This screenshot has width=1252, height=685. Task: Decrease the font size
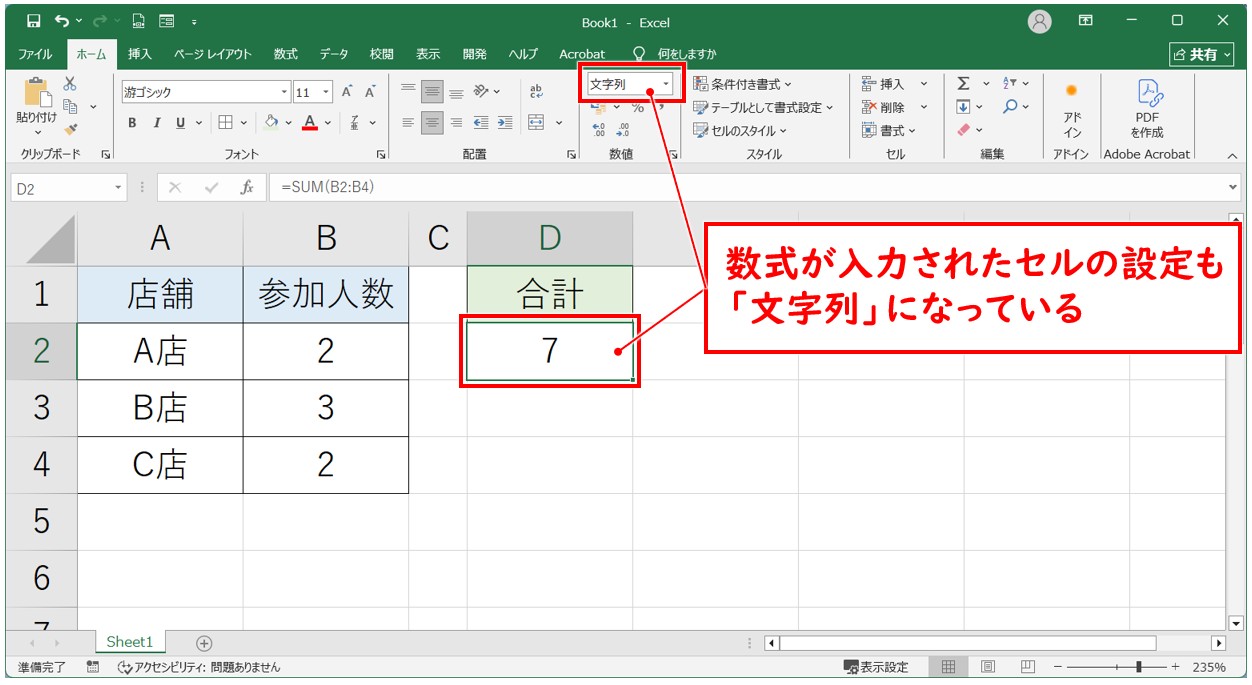point(369,92)
